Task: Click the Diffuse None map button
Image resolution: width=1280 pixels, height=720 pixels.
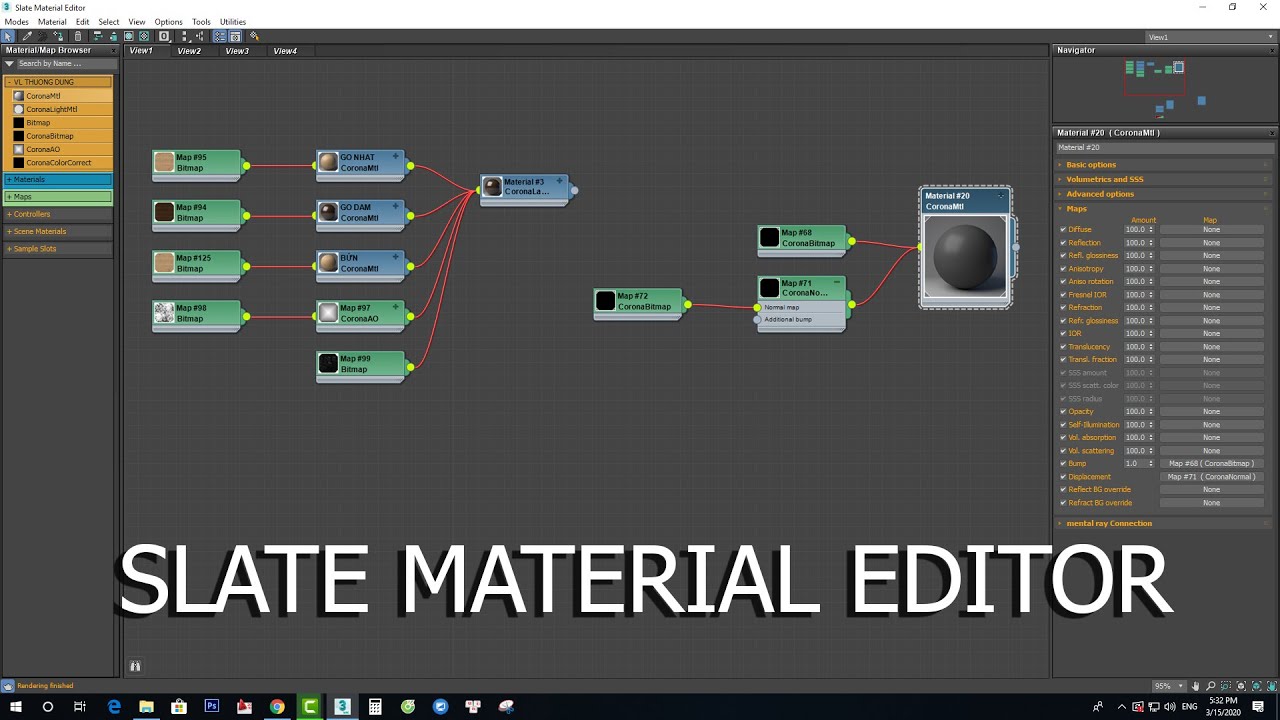Action: 1211,230
